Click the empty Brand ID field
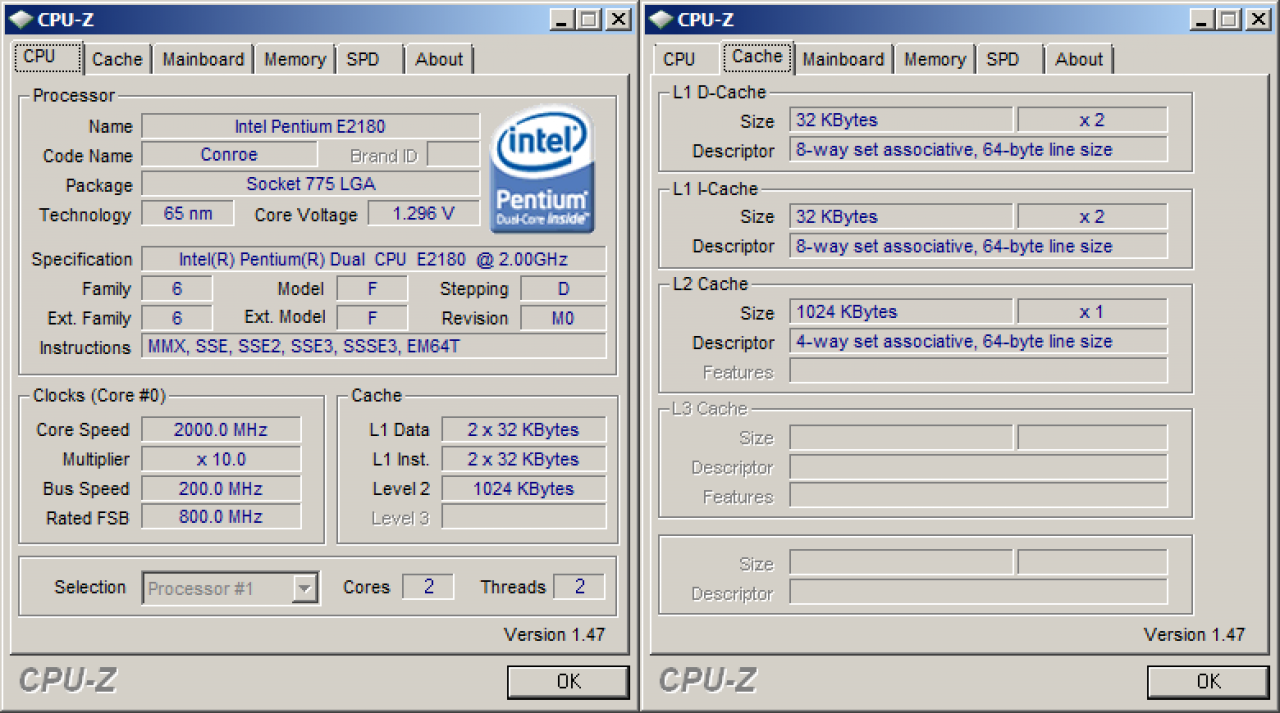The image size is (1280, 713). [x=453, y=155]
